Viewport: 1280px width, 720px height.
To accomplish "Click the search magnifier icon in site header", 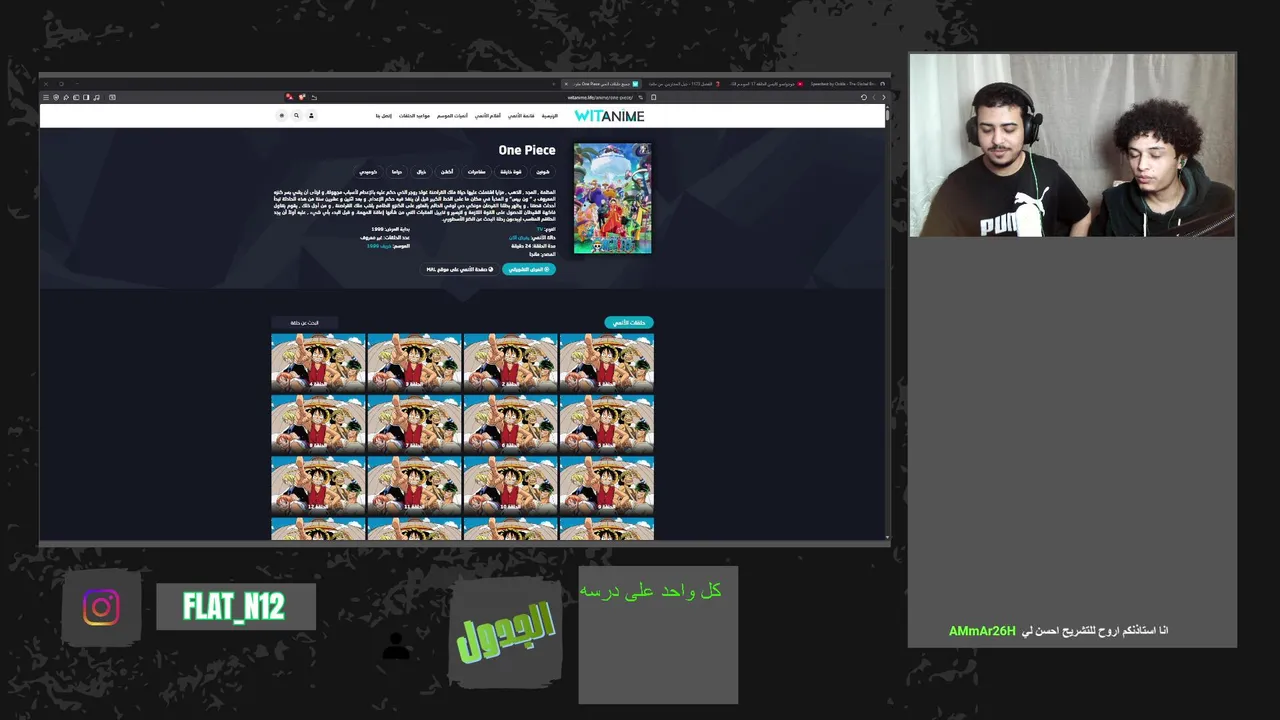I will point(296,116).
